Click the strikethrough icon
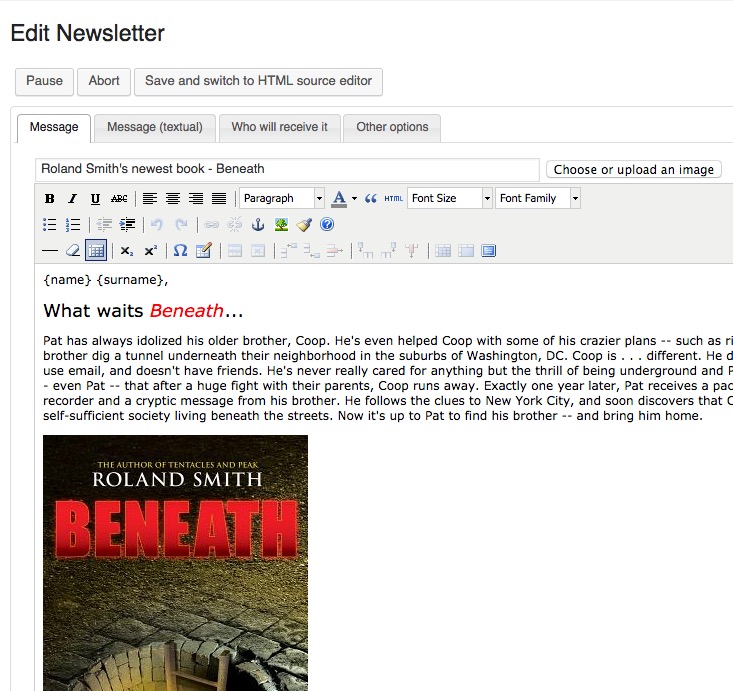 tap(119, 199)
